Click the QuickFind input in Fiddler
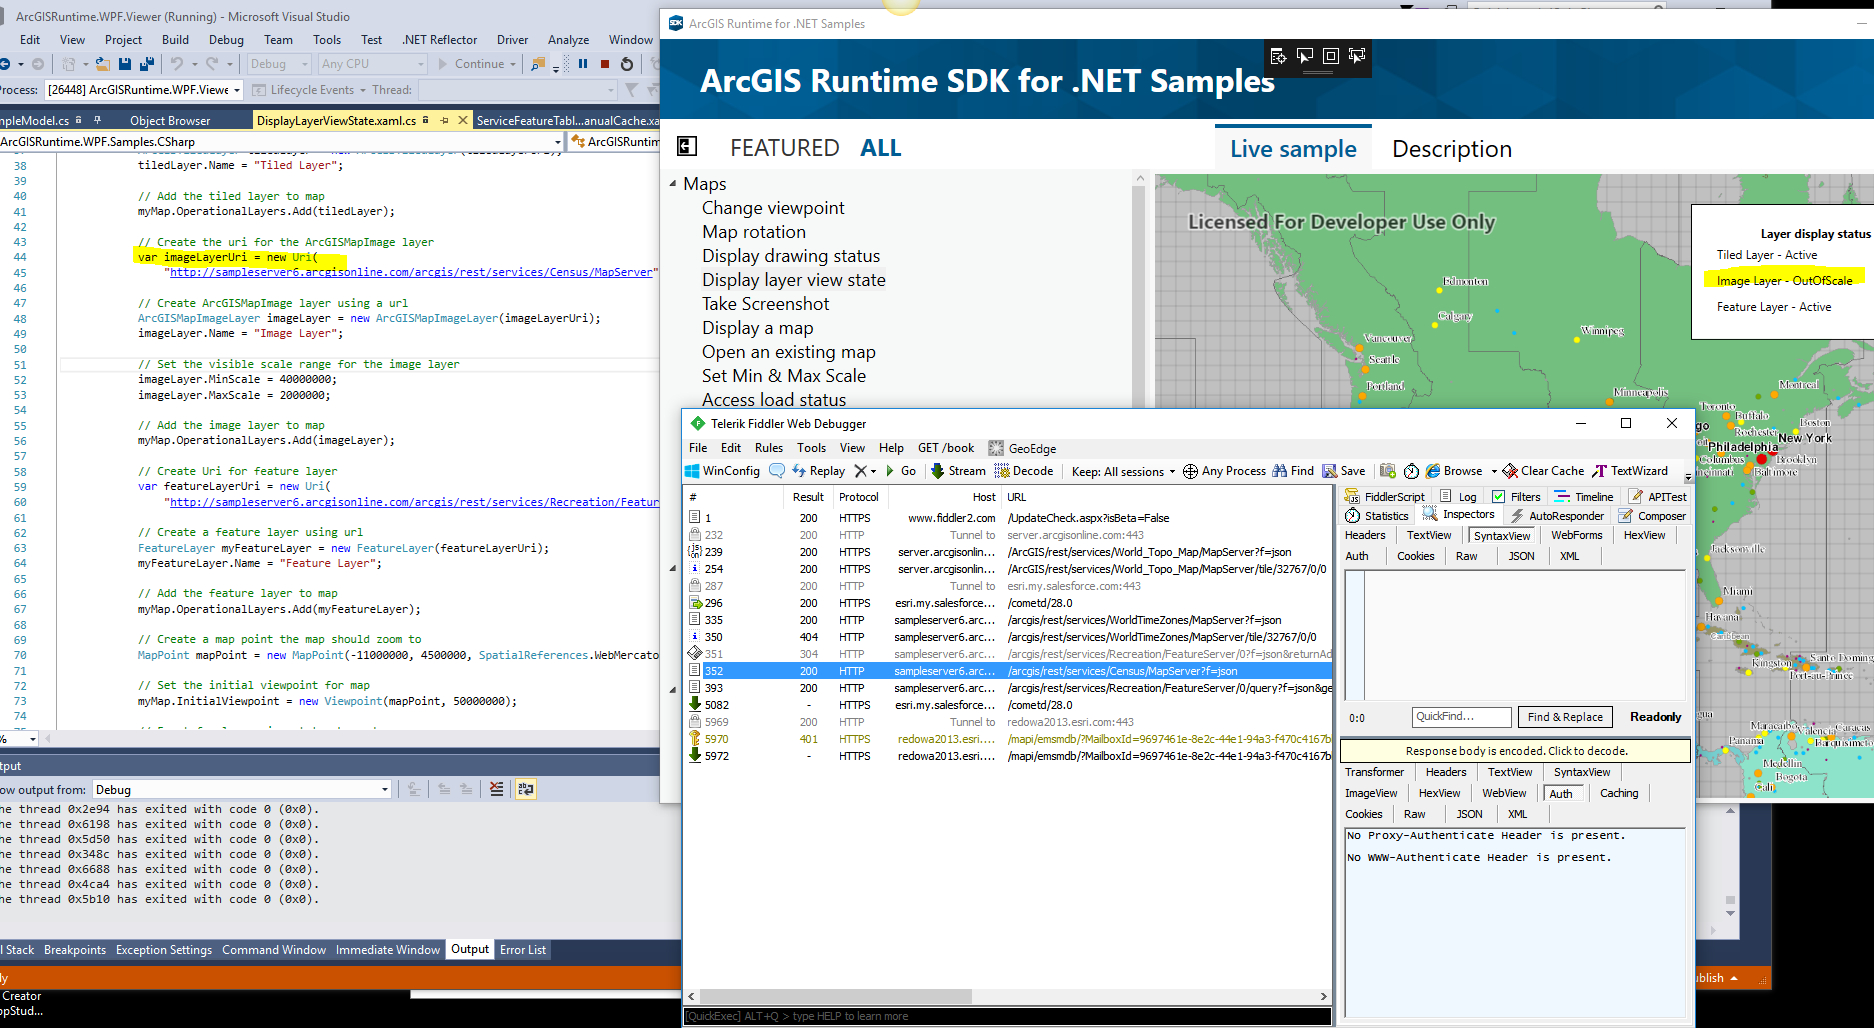This screenshot has height=1028, width=1874. (1461, 717)
